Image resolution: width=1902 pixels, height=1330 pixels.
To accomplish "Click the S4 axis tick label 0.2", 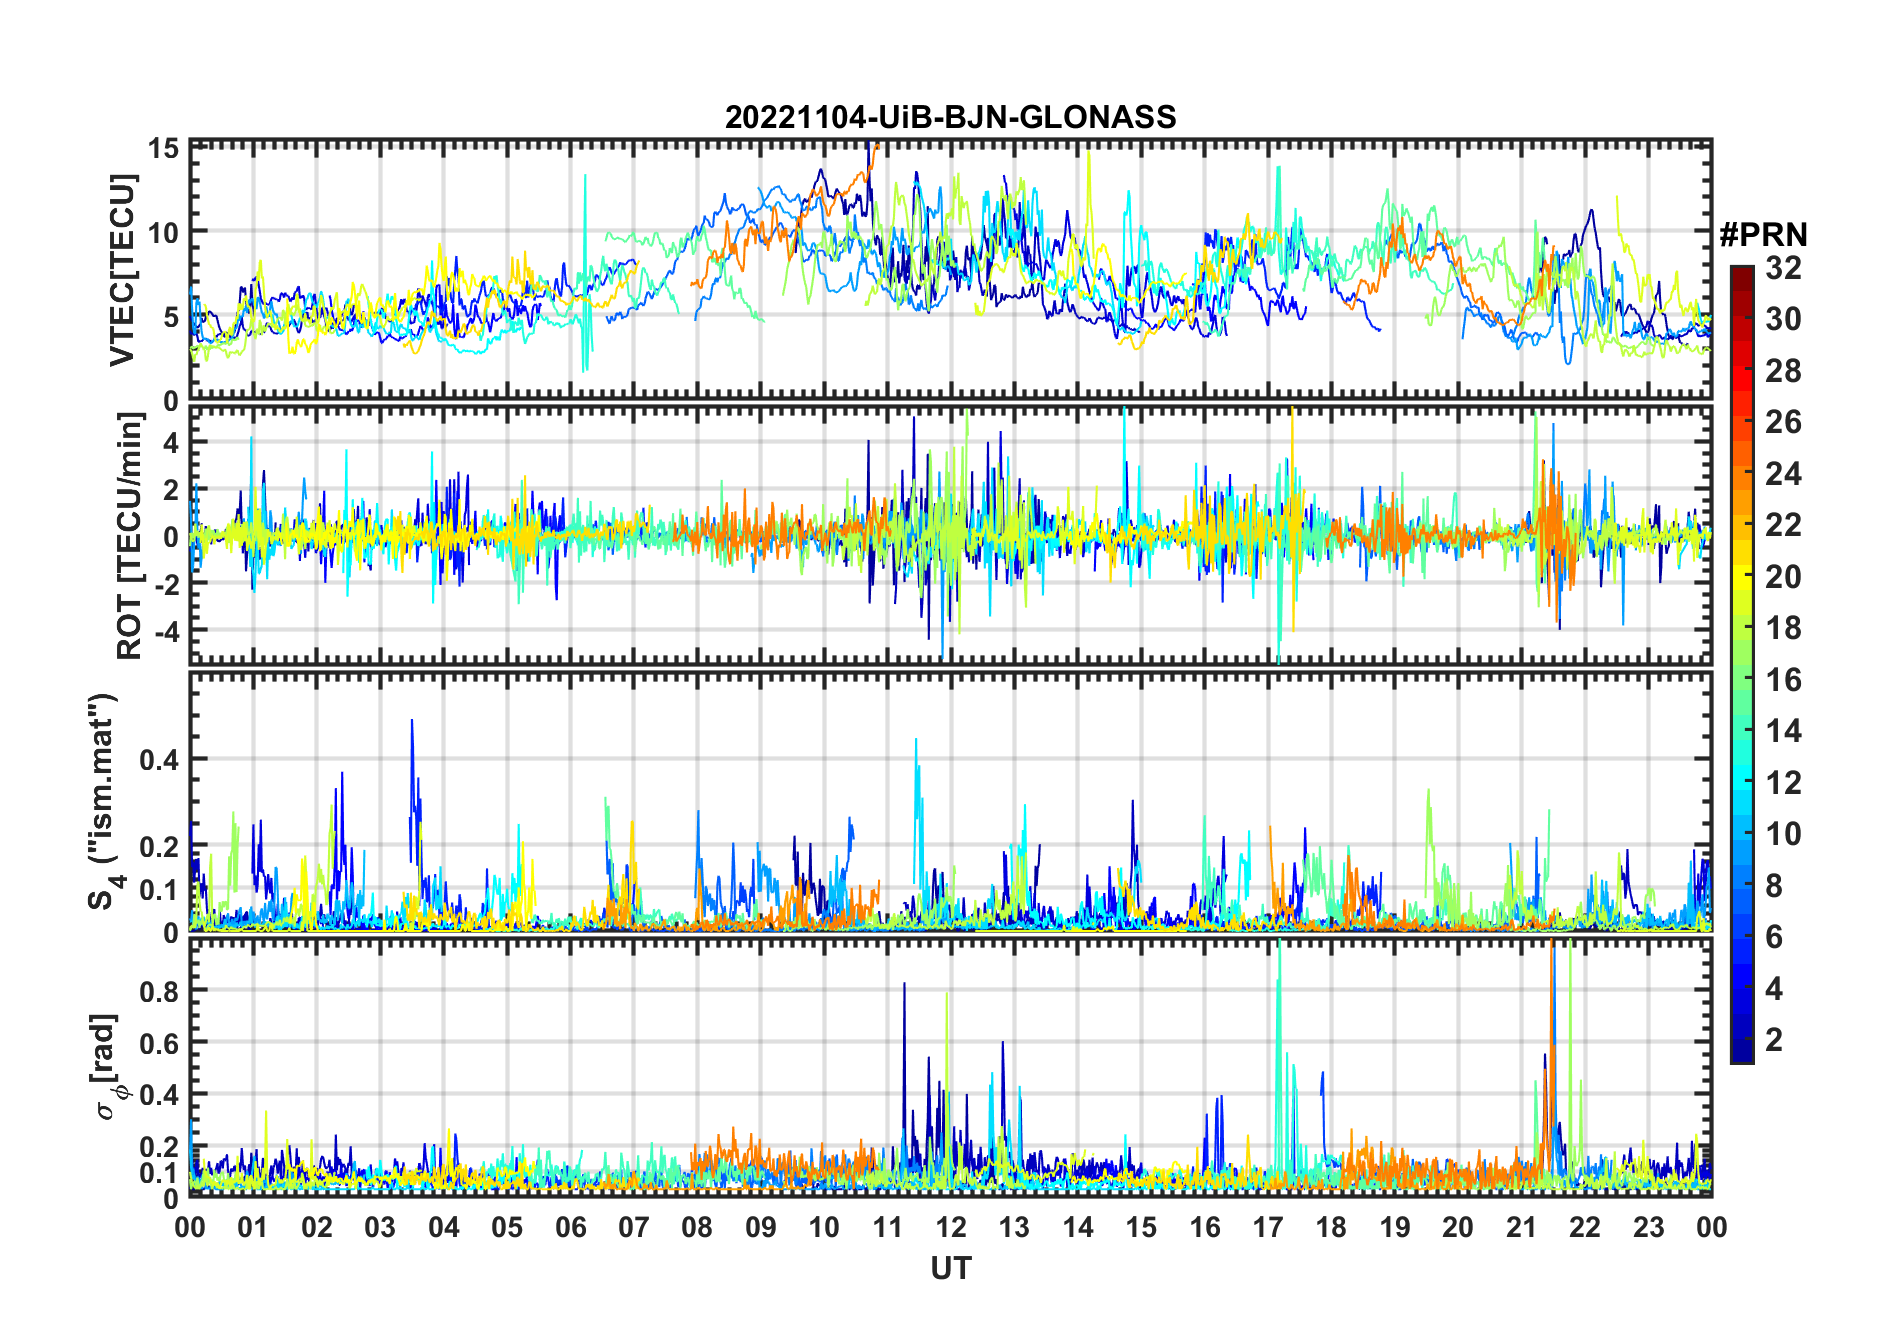I will (159, 846).
